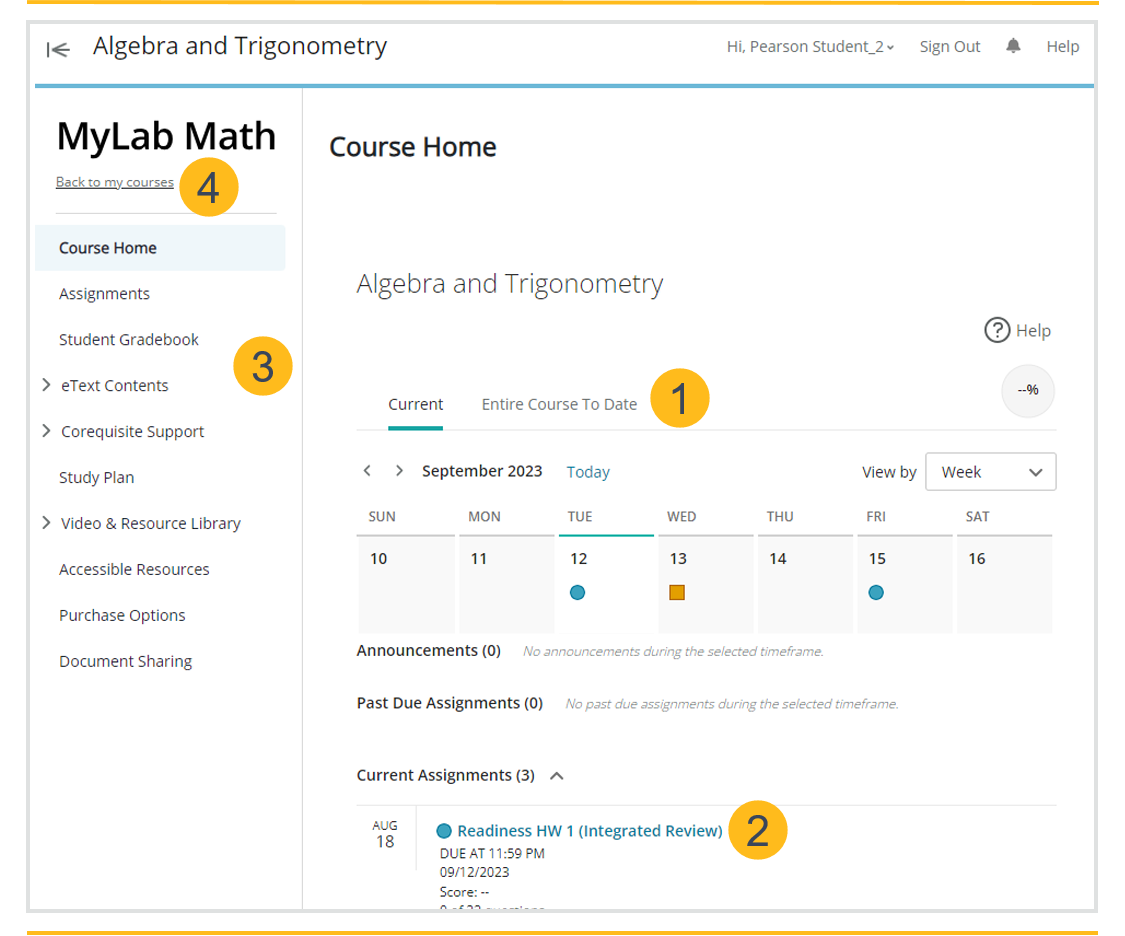The height and width of the screenshot is (936, 1125).
Task: Click the blue dot beside Readiness HW 1
Action: pyautogui.click(x=444, y=831)
